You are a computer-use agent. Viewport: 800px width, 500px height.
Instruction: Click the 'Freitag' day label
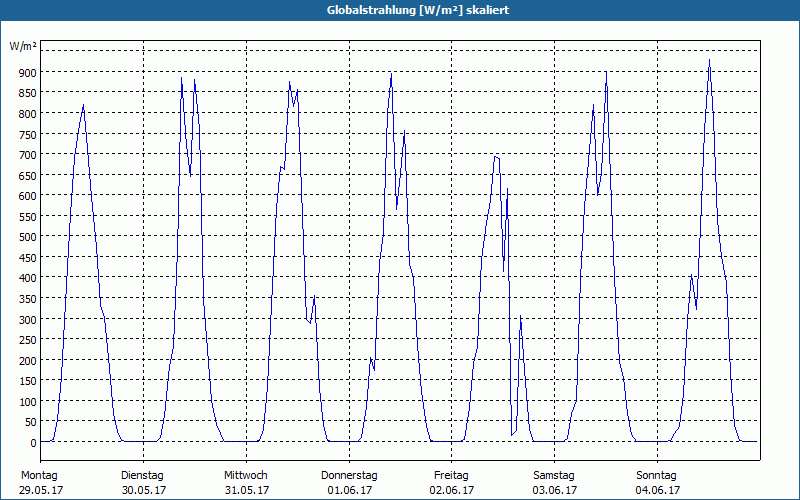[451, 476]
